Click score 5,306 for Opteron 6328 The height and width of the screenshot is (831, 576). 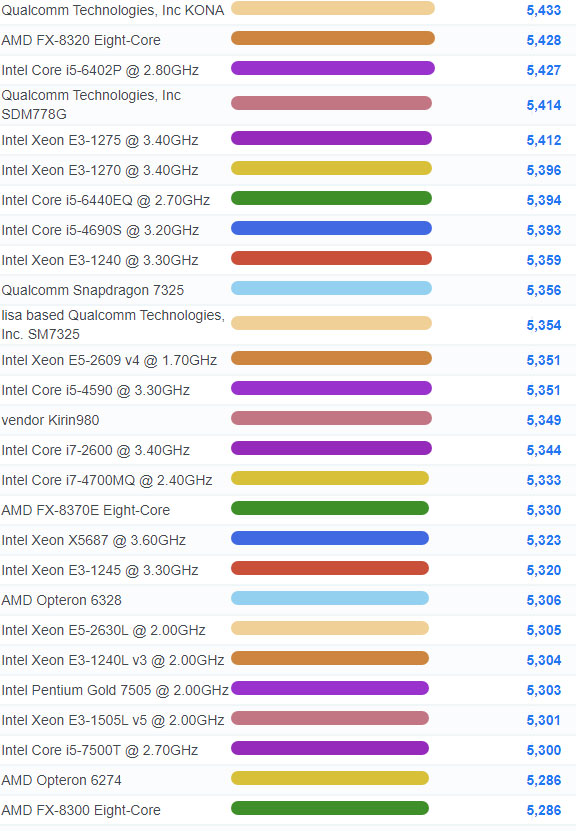point(544,600)
